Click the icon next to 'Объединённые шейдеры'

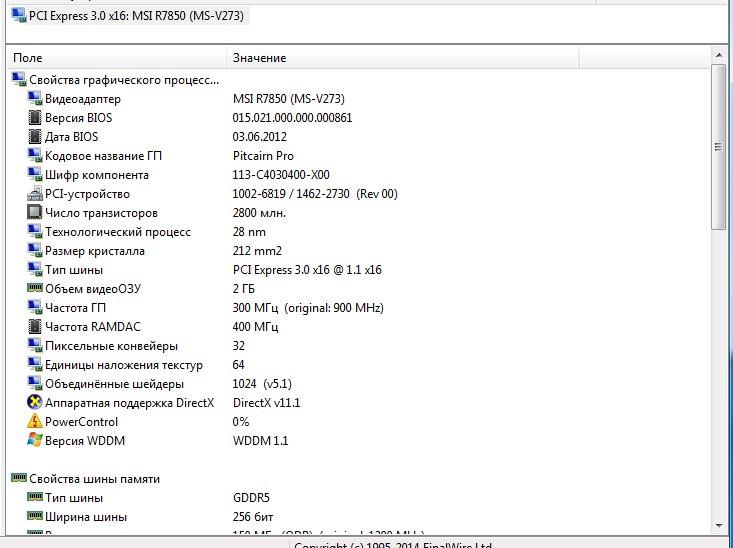(35, 384)
